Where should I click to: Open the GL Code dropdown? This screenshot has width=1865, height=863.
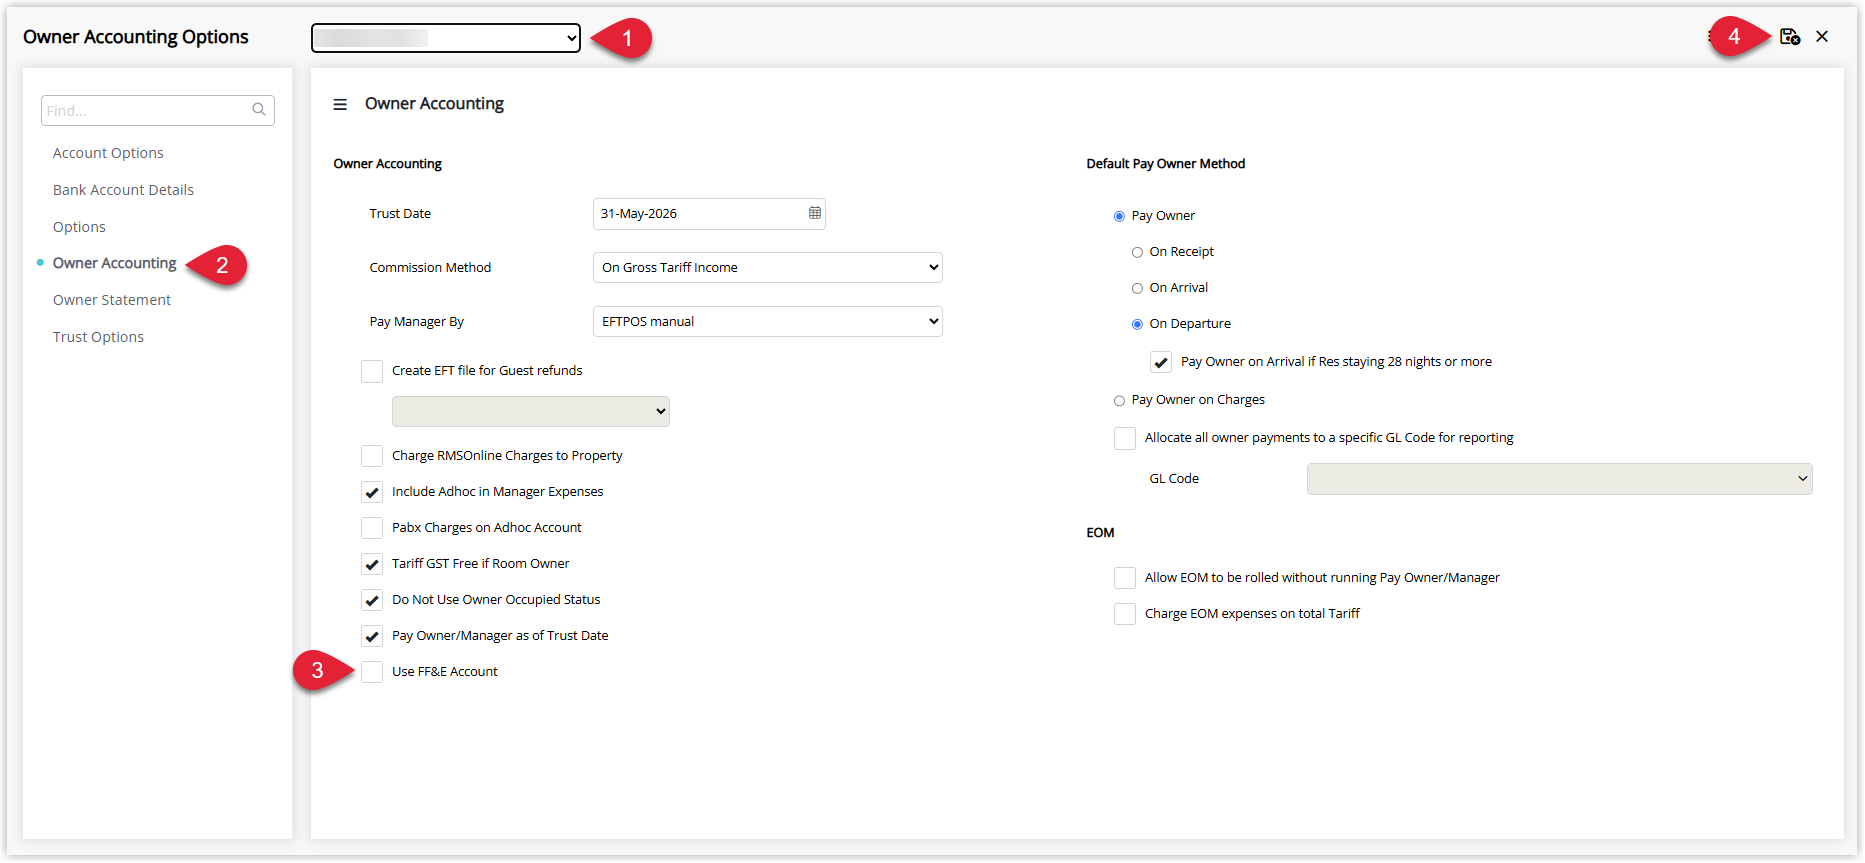(x=1559, y=479)
